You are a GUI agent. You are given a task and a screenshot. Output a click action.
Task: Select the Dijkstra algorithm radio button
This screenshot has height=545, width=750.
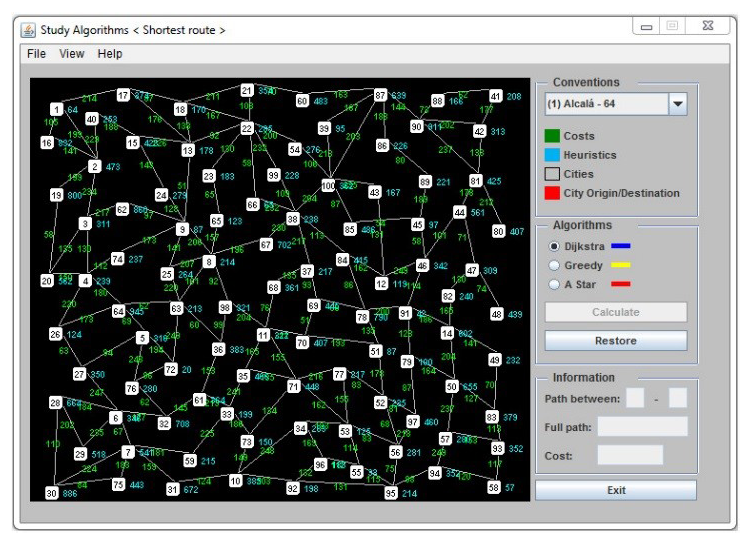coord(555,246)
